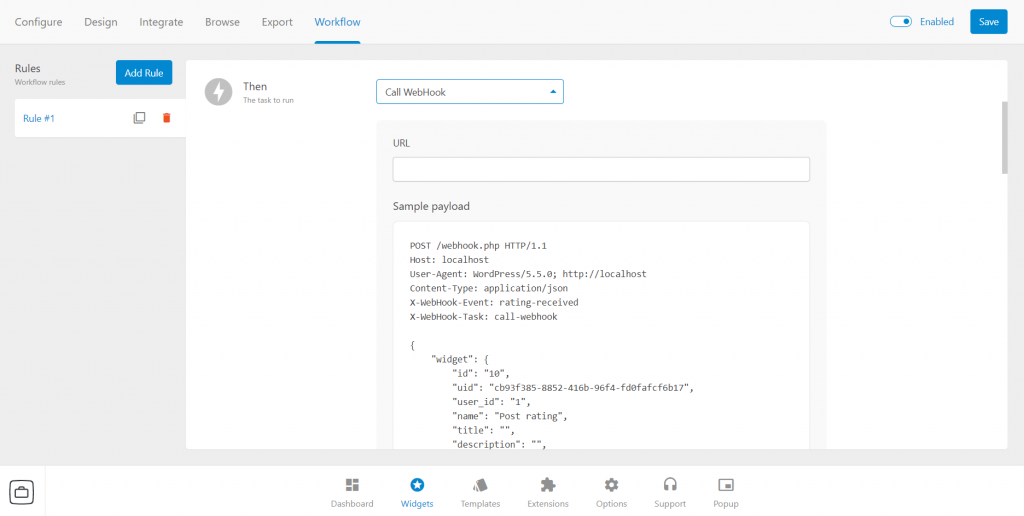This screenshot has height=516, width=1024.
Task: Open the Templates icon
Action: point(480,485)
